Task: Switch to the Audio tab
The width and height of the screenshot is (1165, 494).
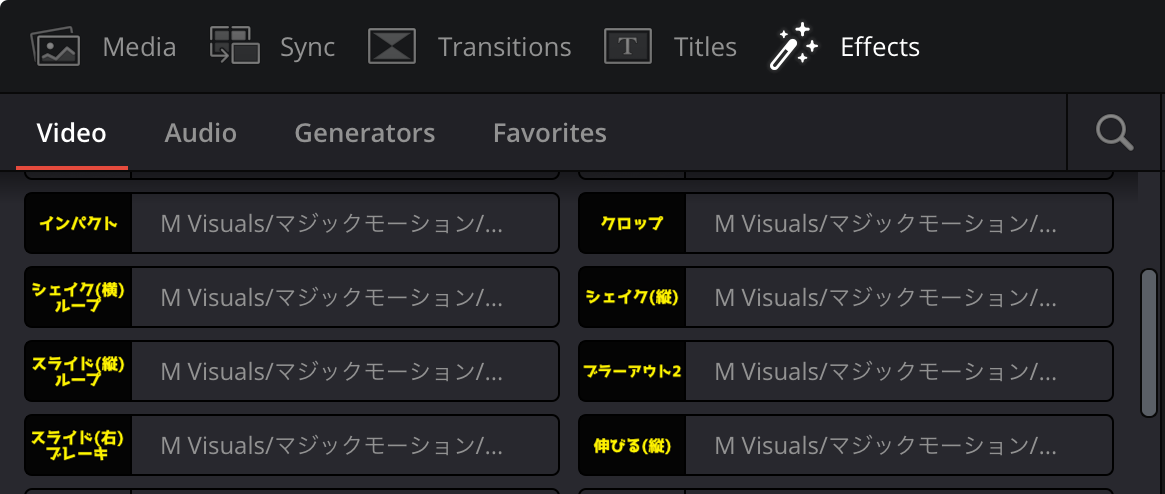Action: pyautogui.click(x=201, y=133)
